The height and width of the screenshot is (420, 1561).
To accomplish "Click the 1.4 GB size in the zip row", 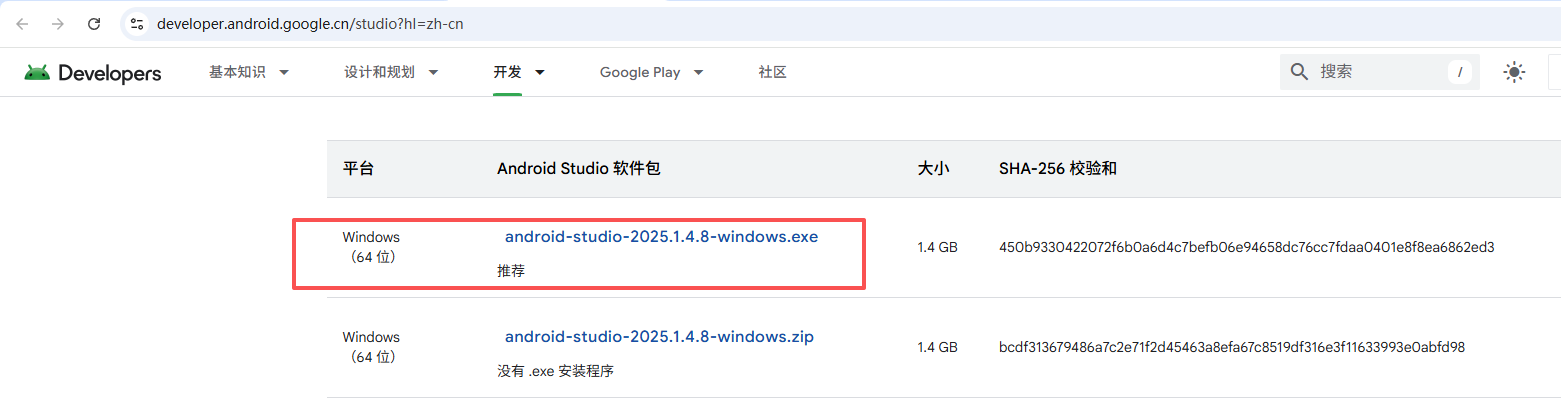I will [937, 347].
